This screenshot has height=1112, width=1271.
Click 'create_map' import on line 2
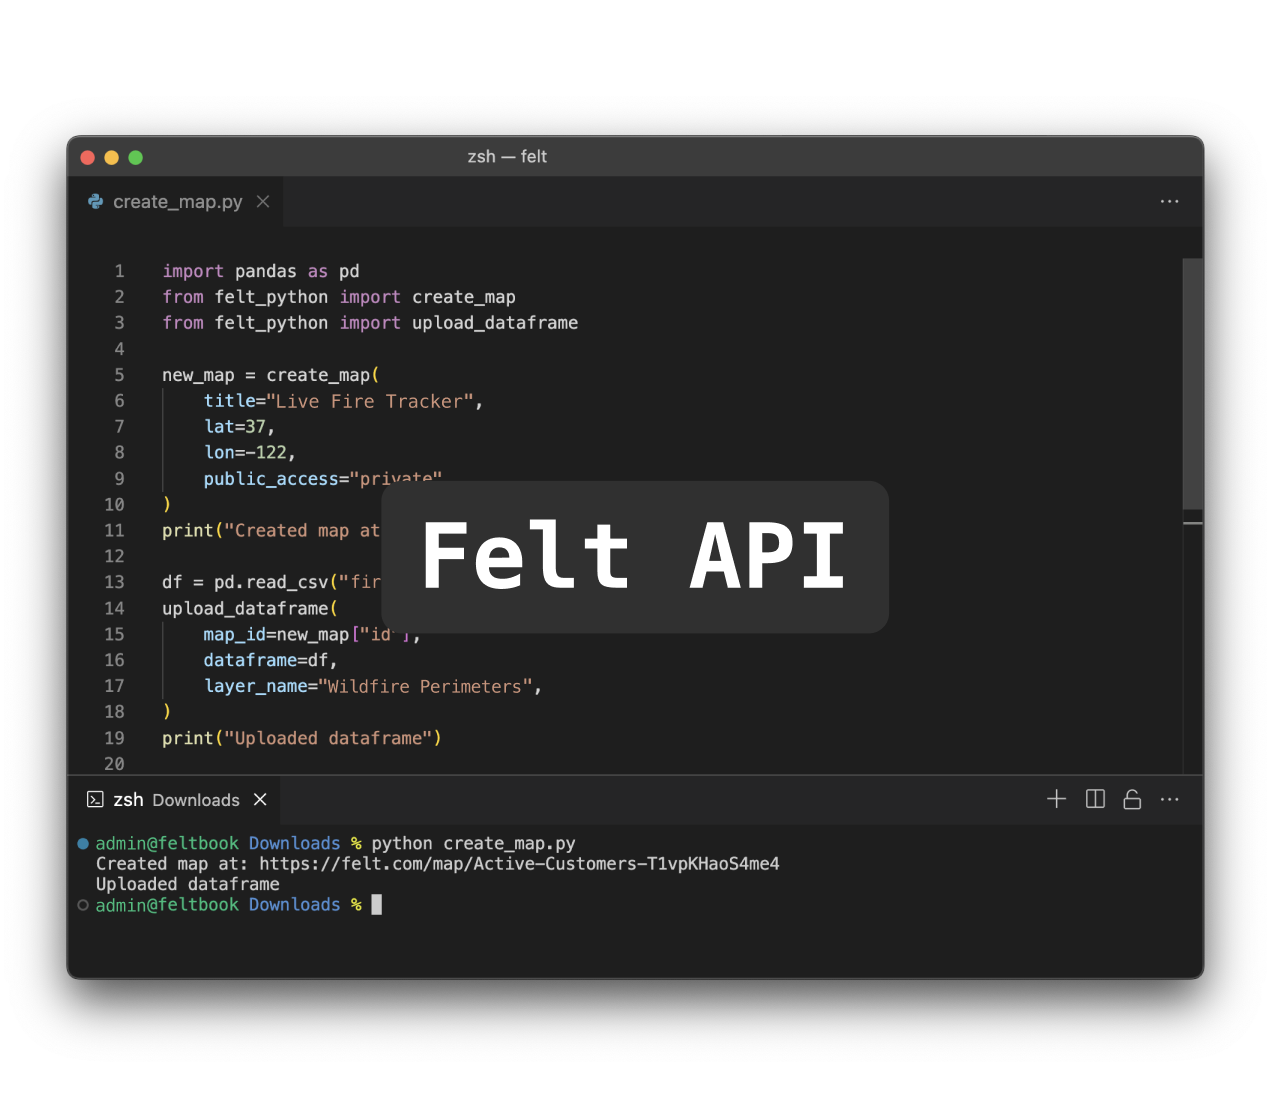[x=464, y=297]
